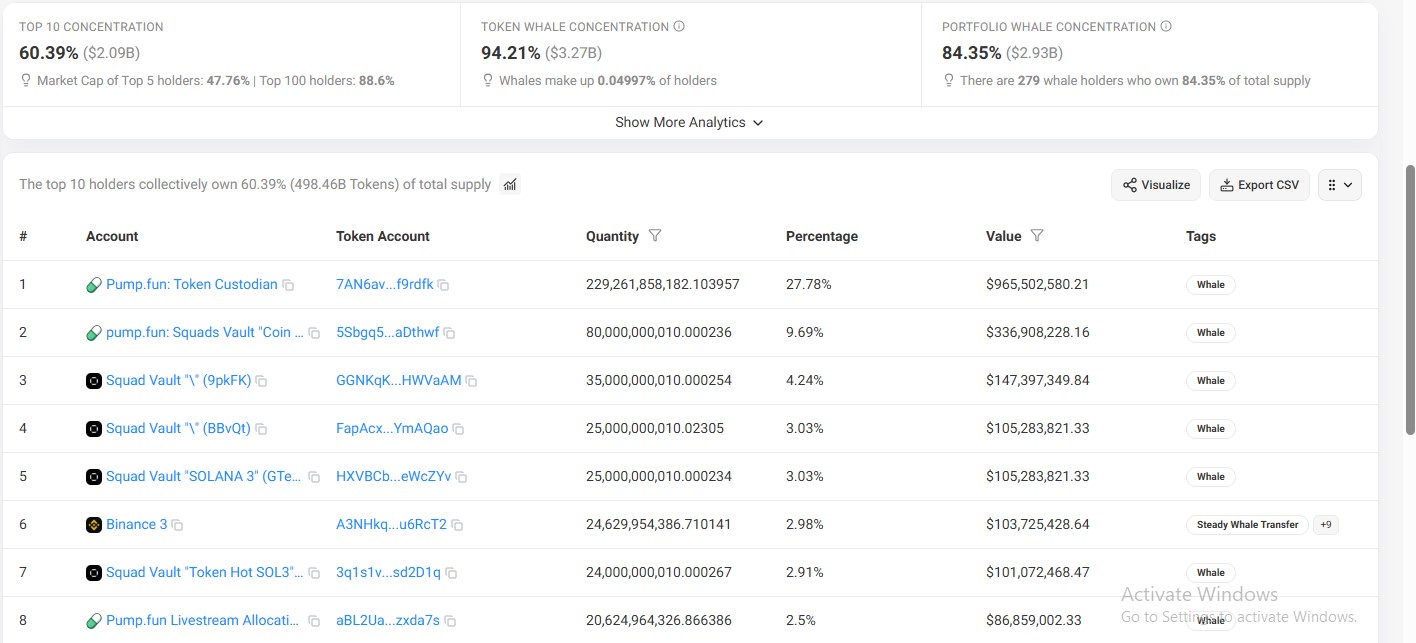Copy token account GGNKqK...HWVaAM
The image size is (1416, 643).
click(471, 381)
